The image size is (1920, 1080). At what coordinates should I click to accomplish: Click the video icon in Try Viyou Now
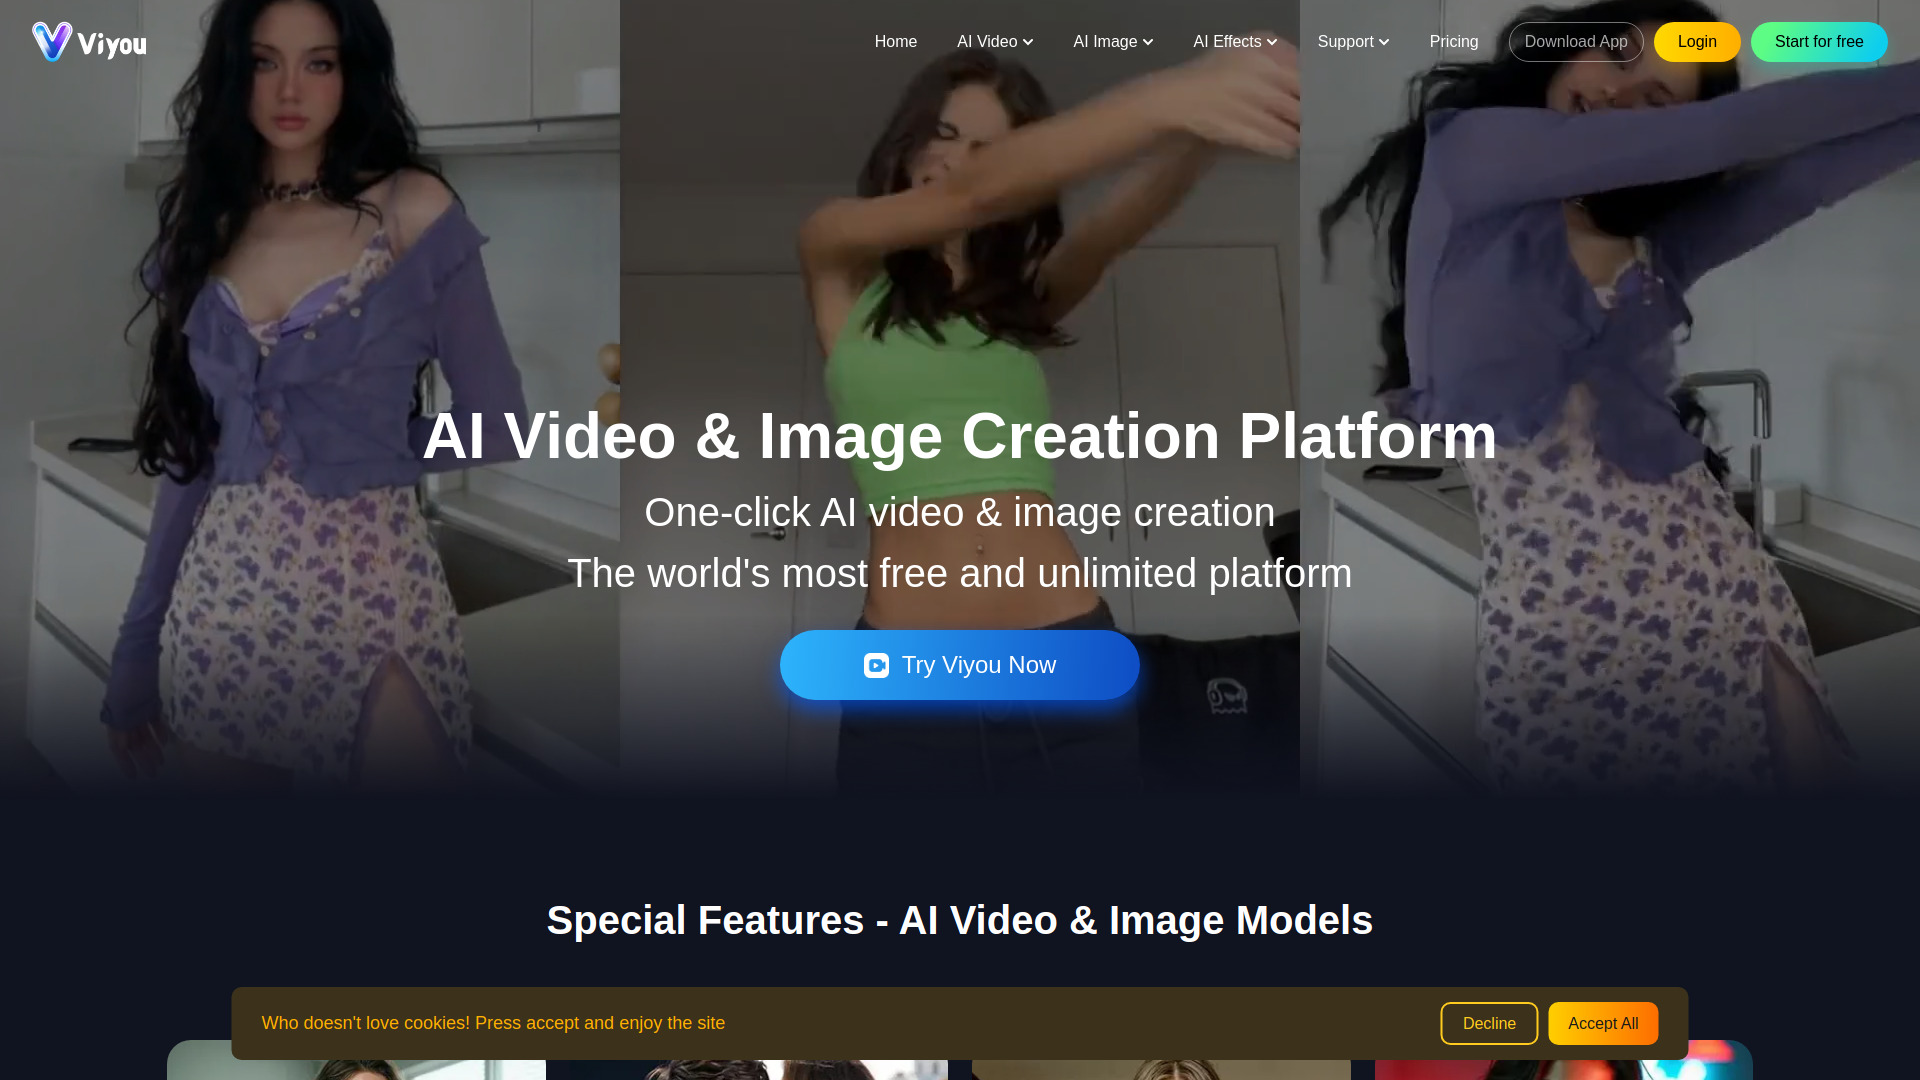[x=876, y=666]
